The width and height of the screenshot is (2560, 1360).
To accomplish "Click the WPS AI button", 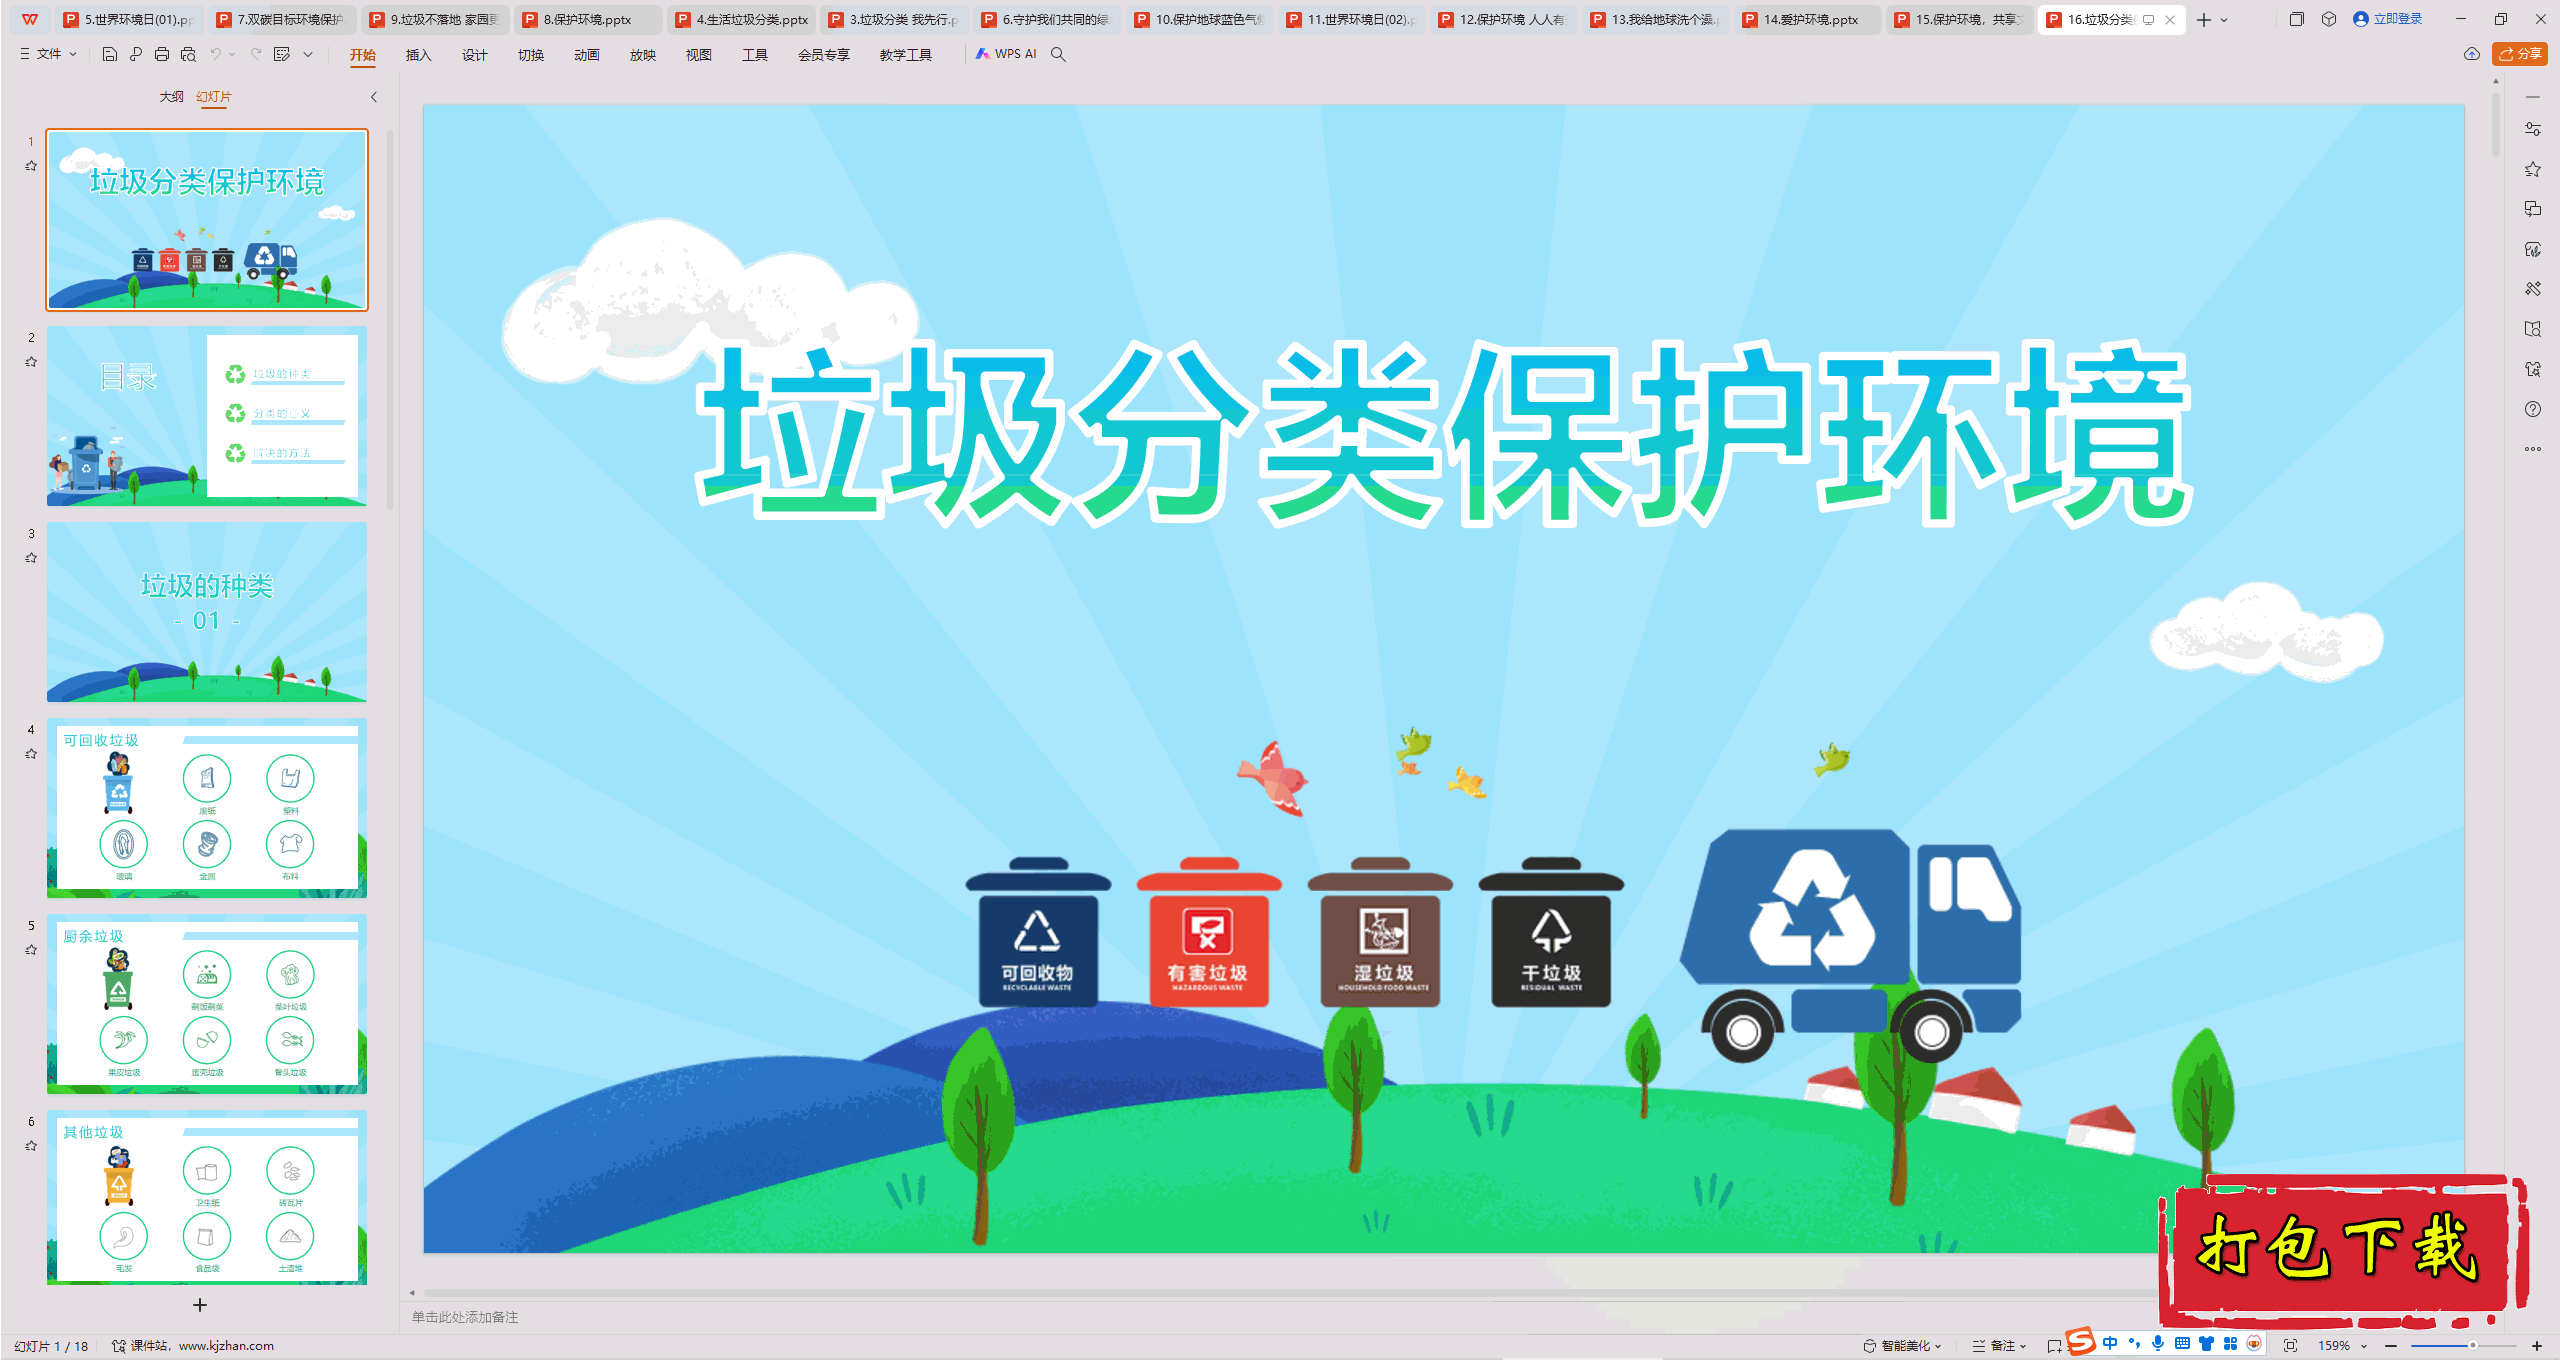I will coord(1006,54).
